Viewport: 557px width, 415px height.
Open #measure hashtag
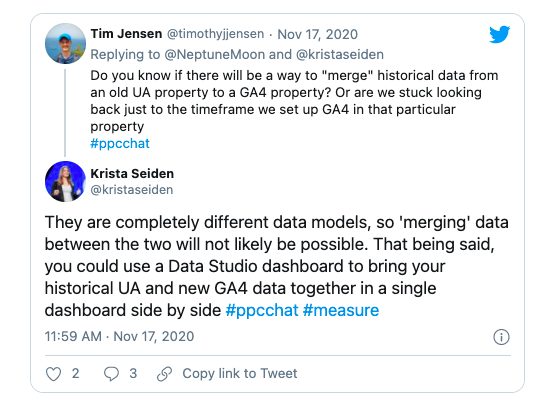point(341,310)
